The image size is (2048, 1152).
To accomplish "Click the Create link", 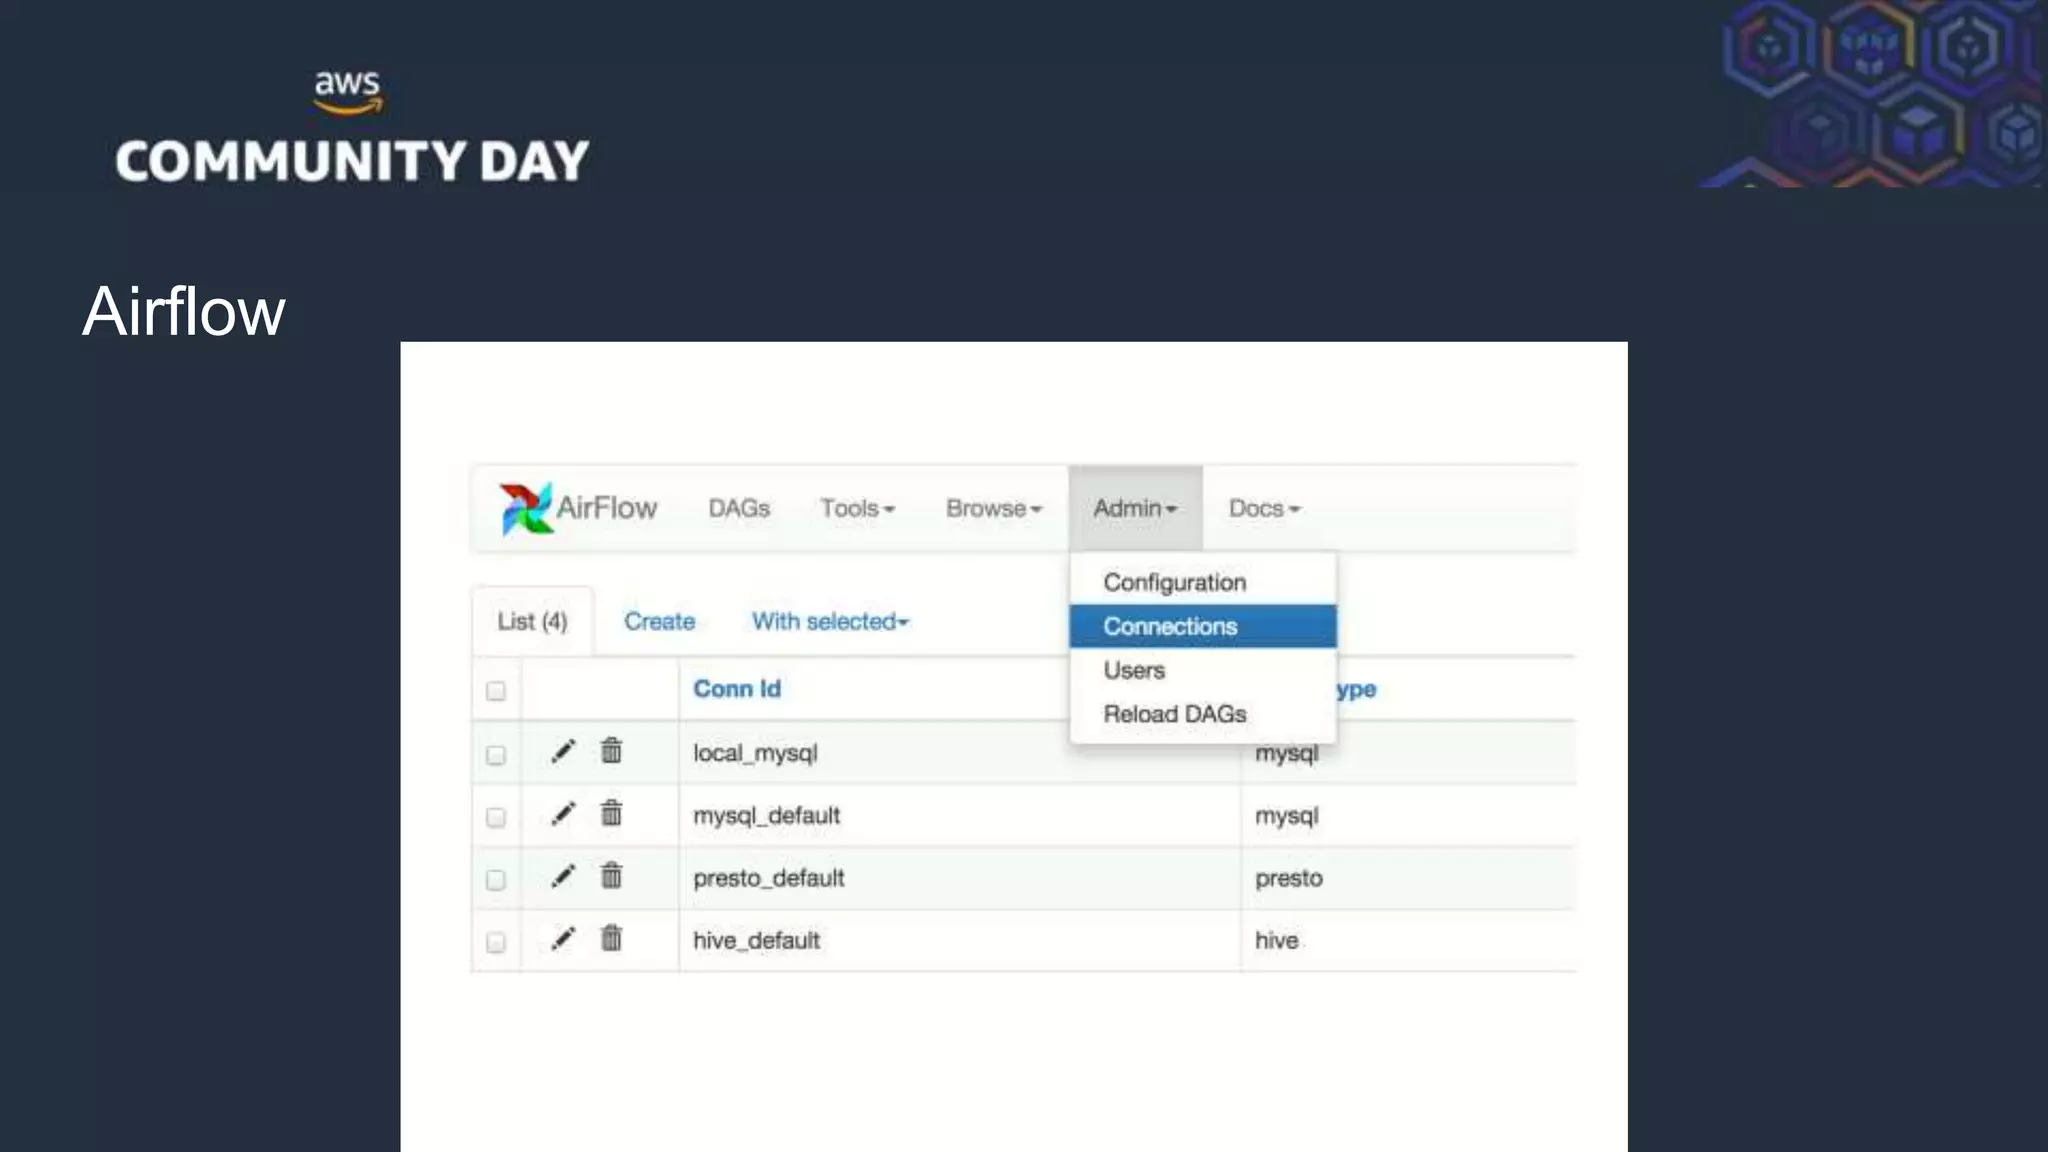I will [x=659, y=621].
